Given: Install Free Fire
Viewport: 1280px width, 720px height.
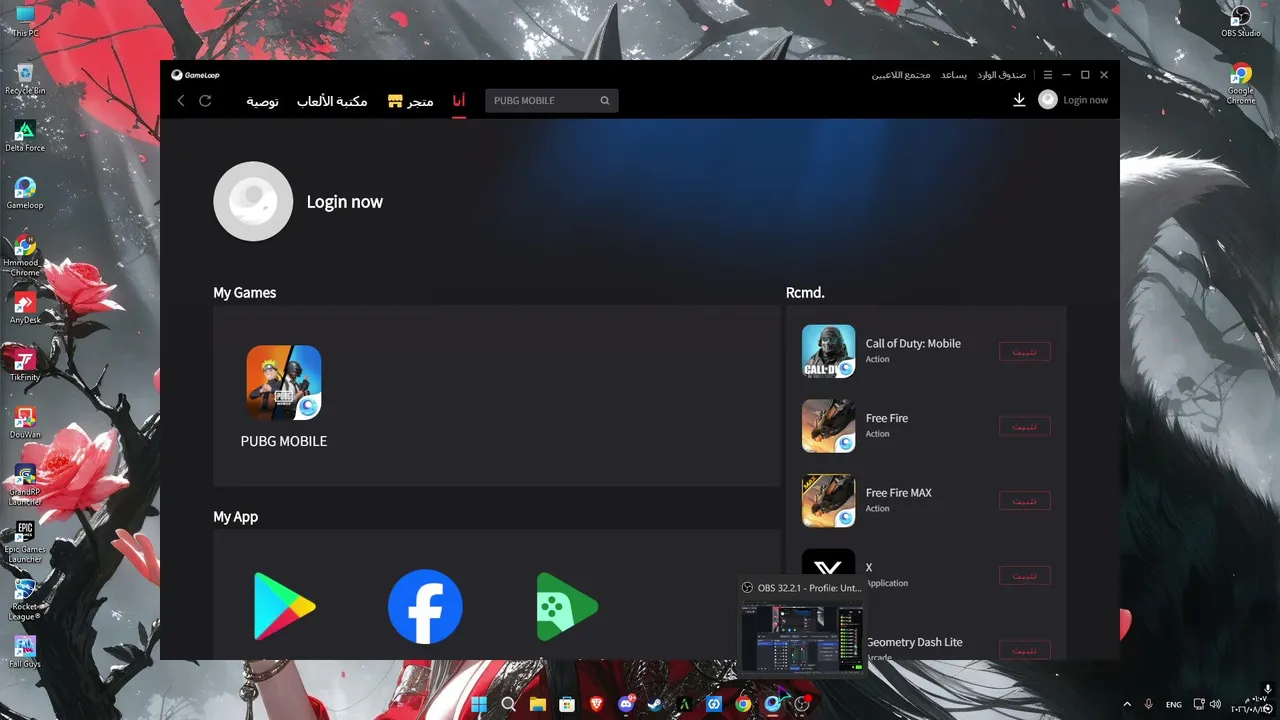Looking at the screenshot, I should pyautogui.click(x=1025, y=426).
